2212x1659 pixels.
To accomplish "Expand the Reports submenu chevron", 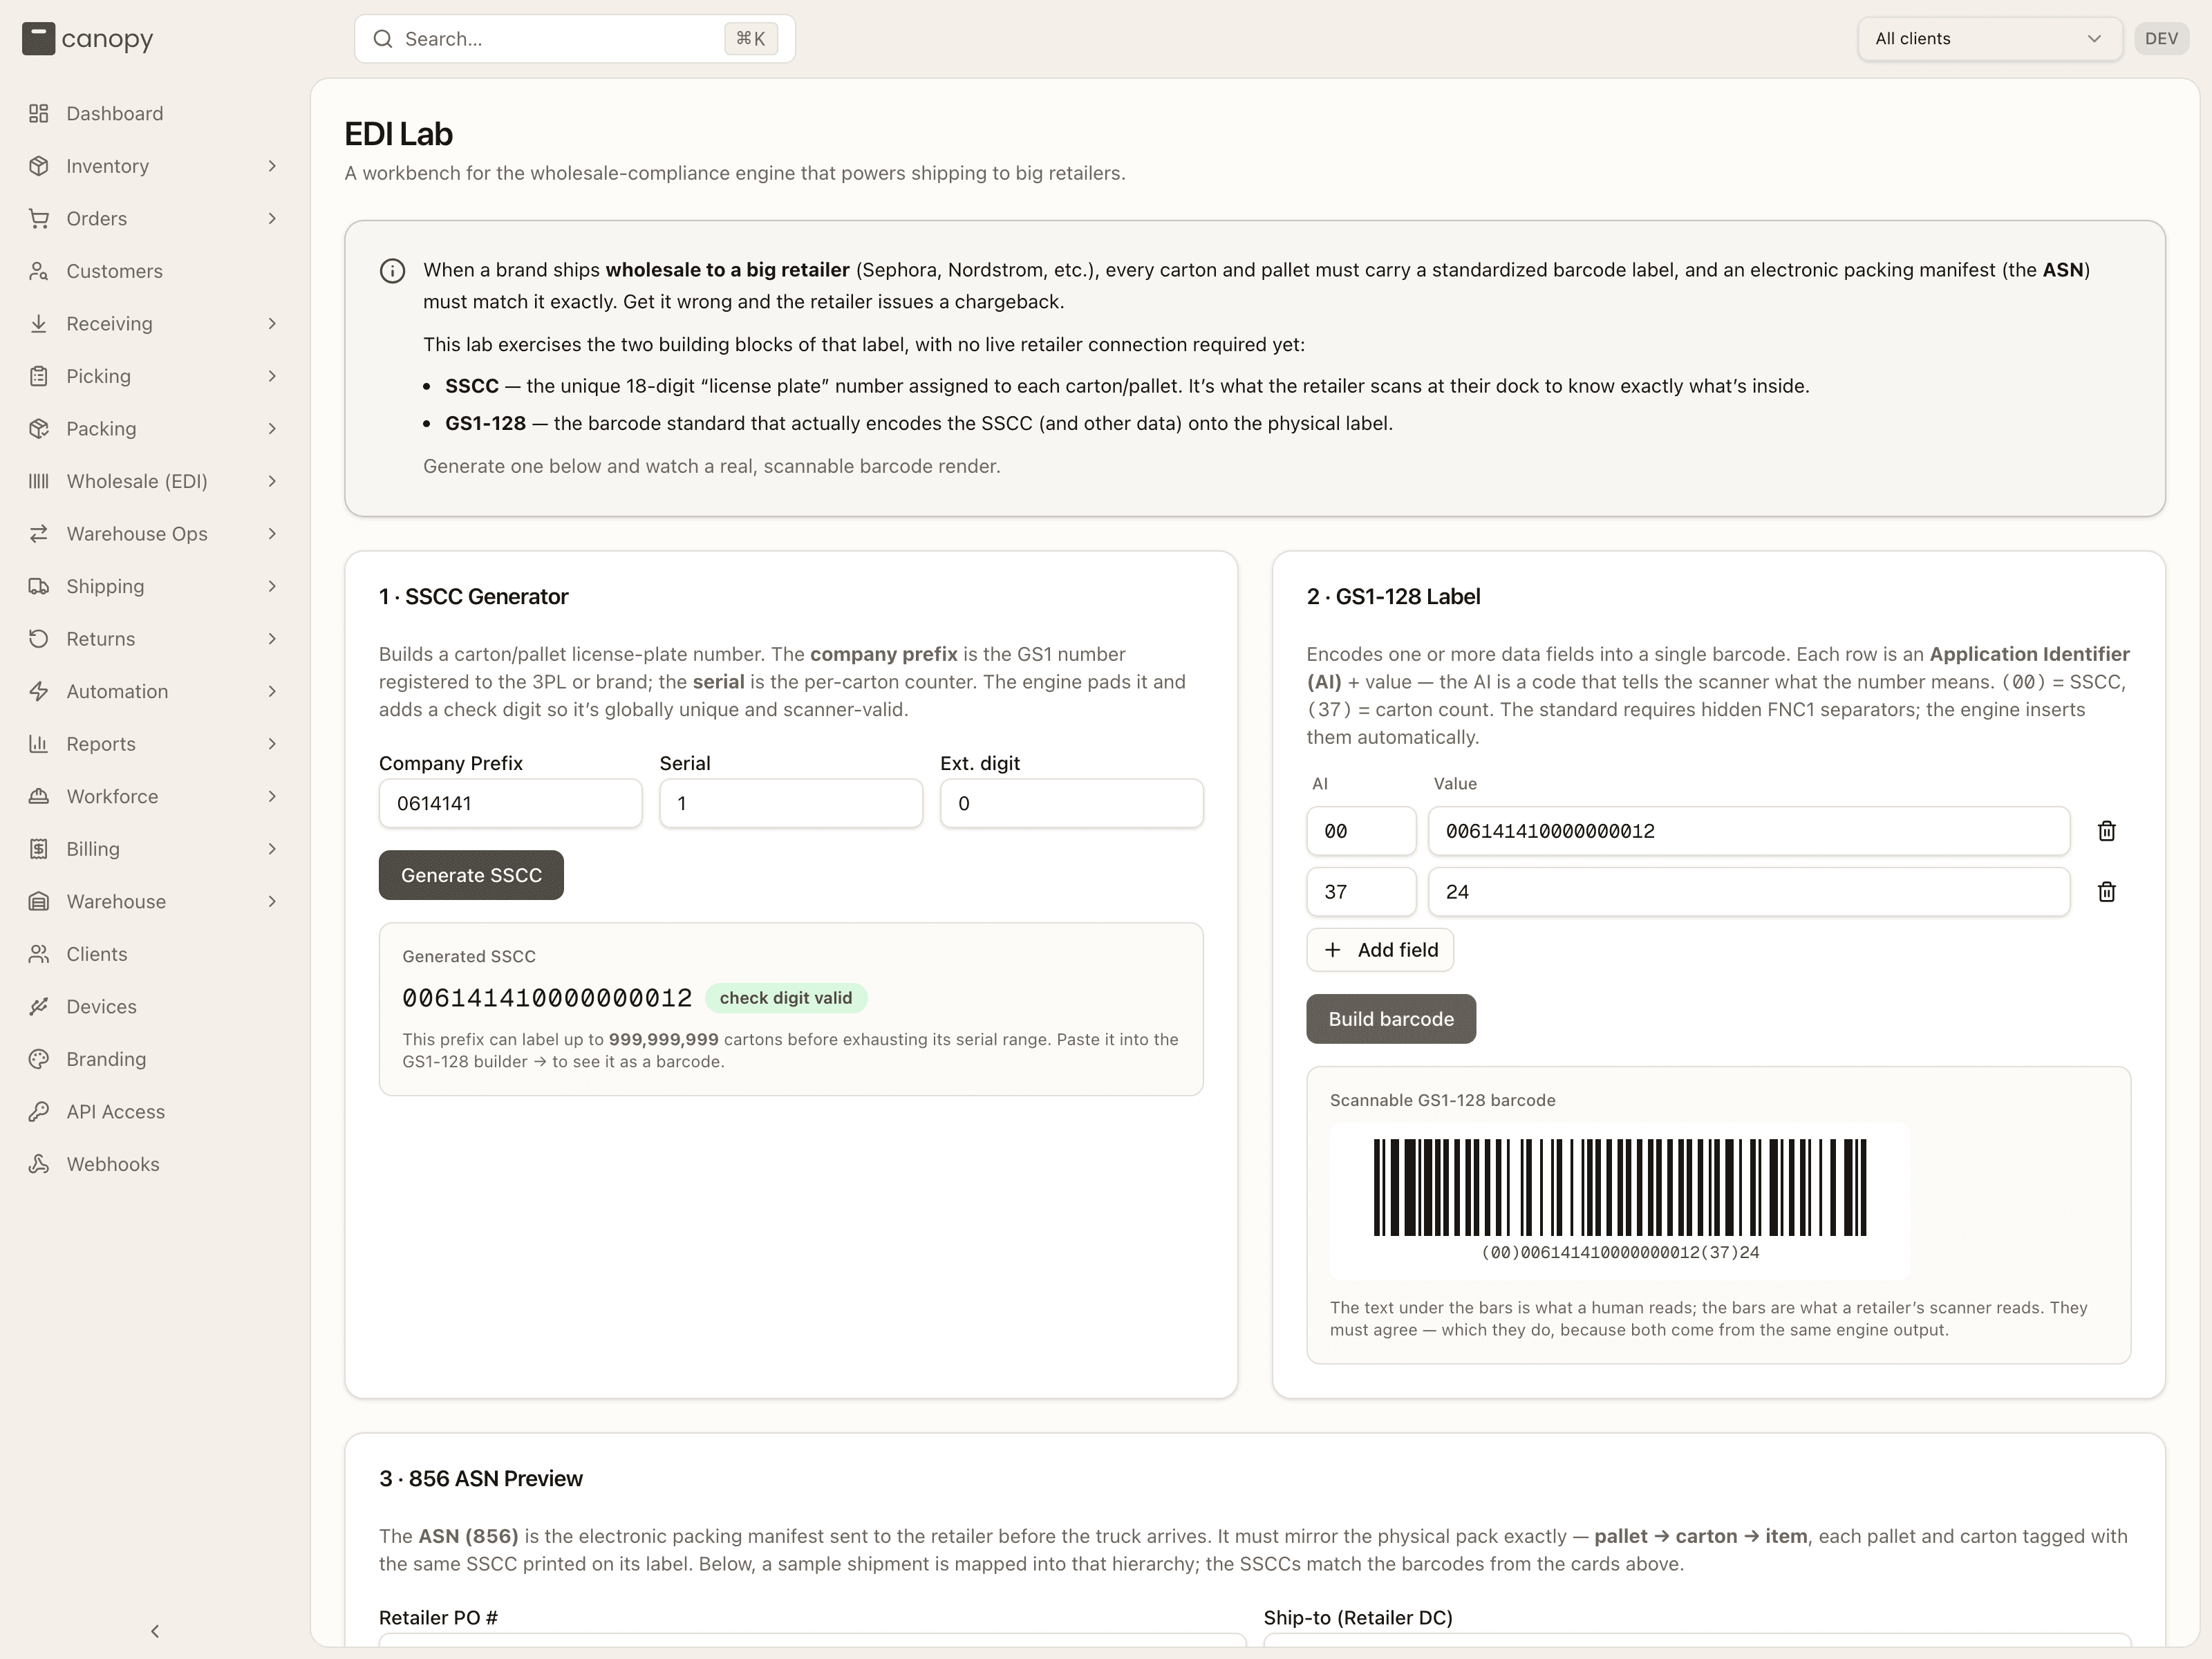I will tap(272, 744).
